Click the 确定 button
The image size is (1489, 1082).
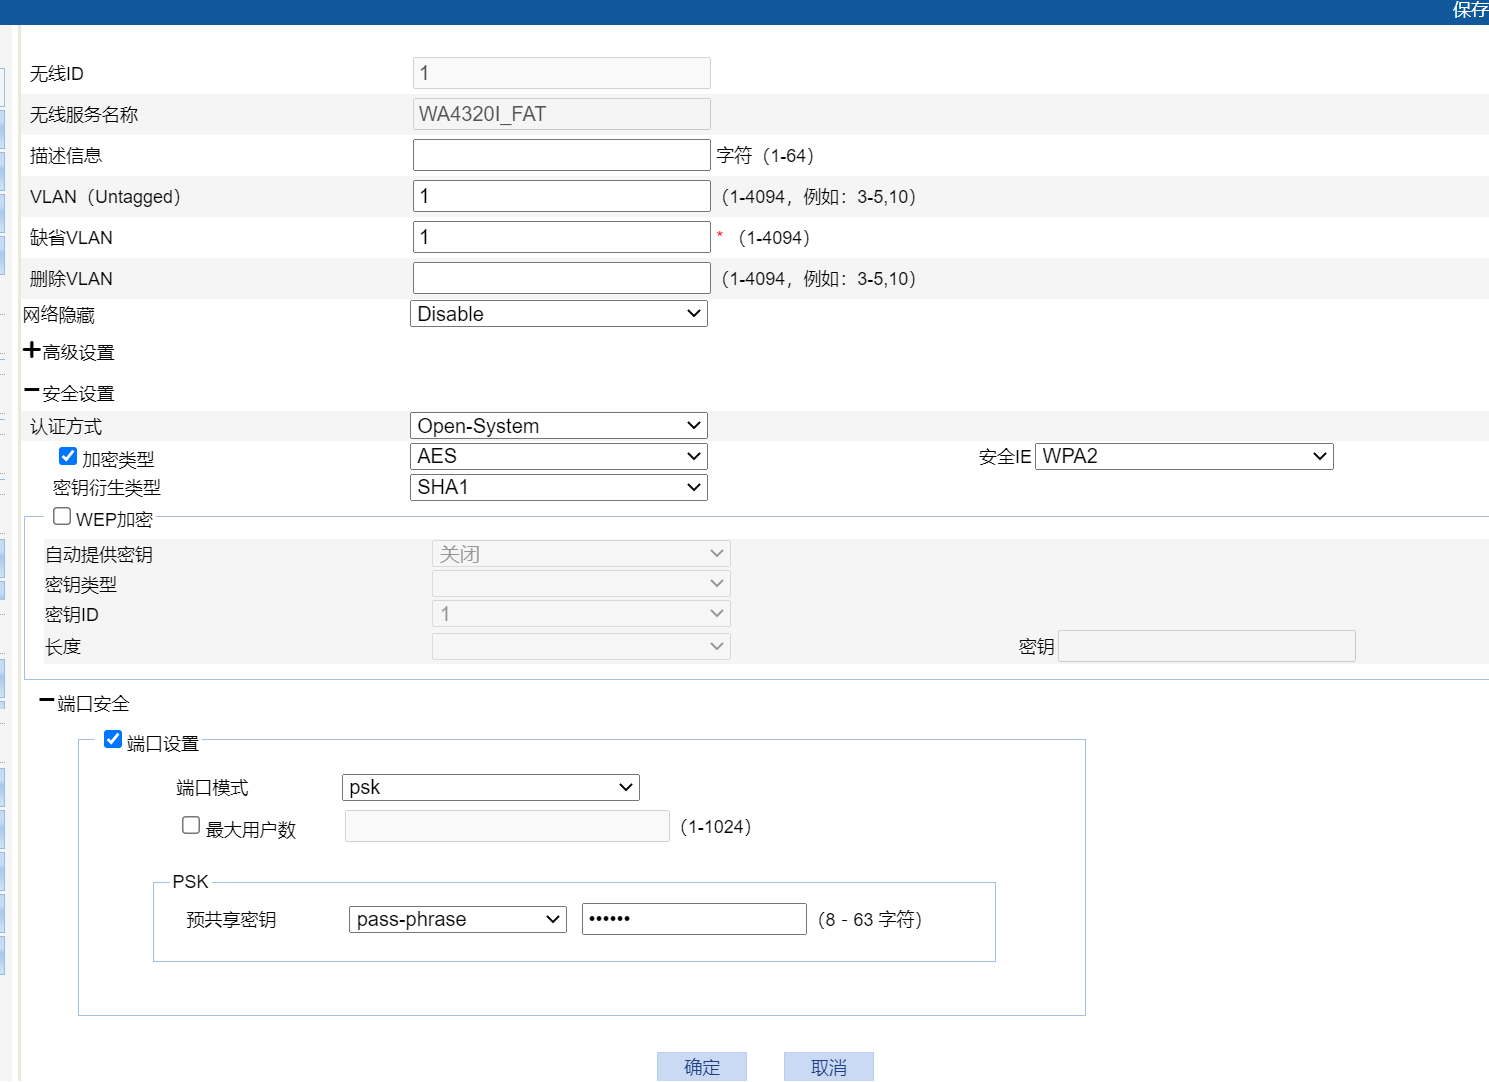pos(702,1067)
